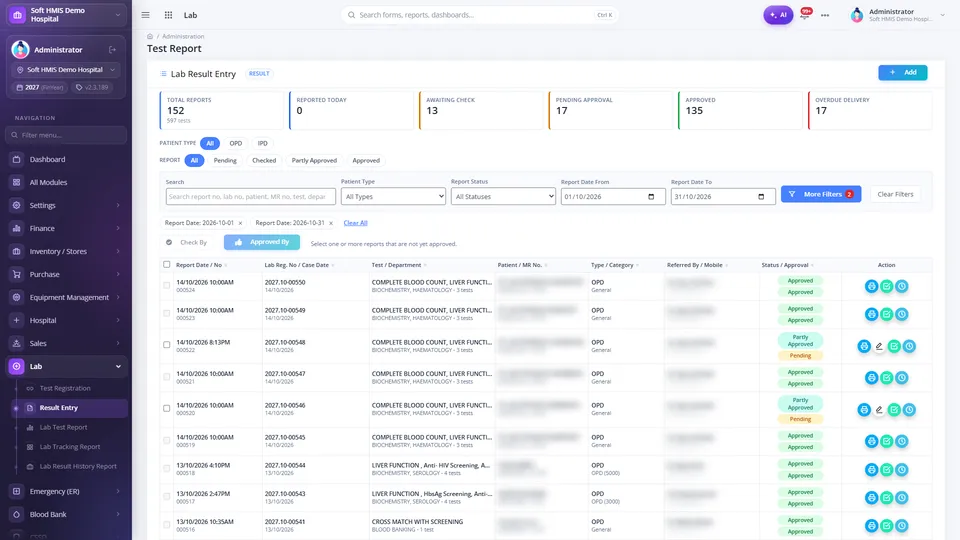The image size is (960, 540).
Task: Click the home breadcrumb icon
Action: [x=150, y=36]
